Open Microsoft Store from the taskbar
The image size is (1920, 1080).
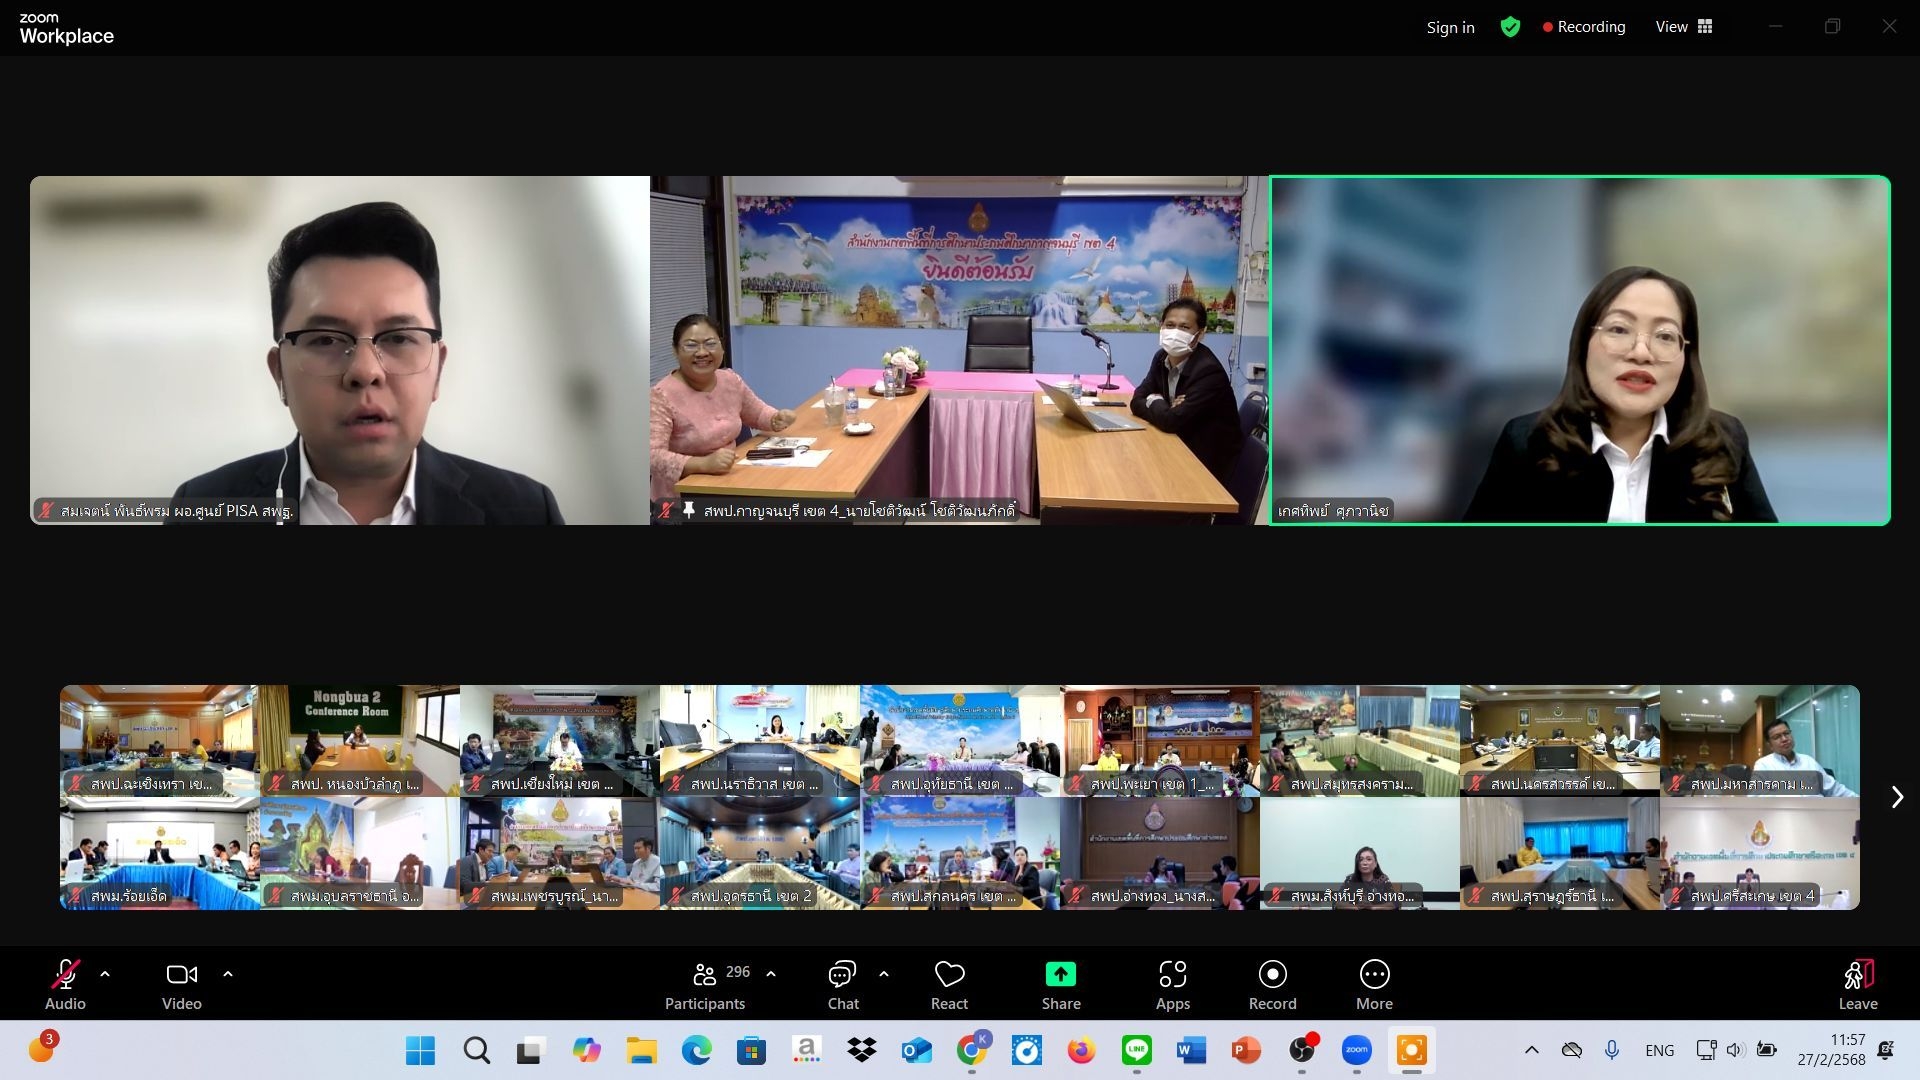[x=751, y=1050]
